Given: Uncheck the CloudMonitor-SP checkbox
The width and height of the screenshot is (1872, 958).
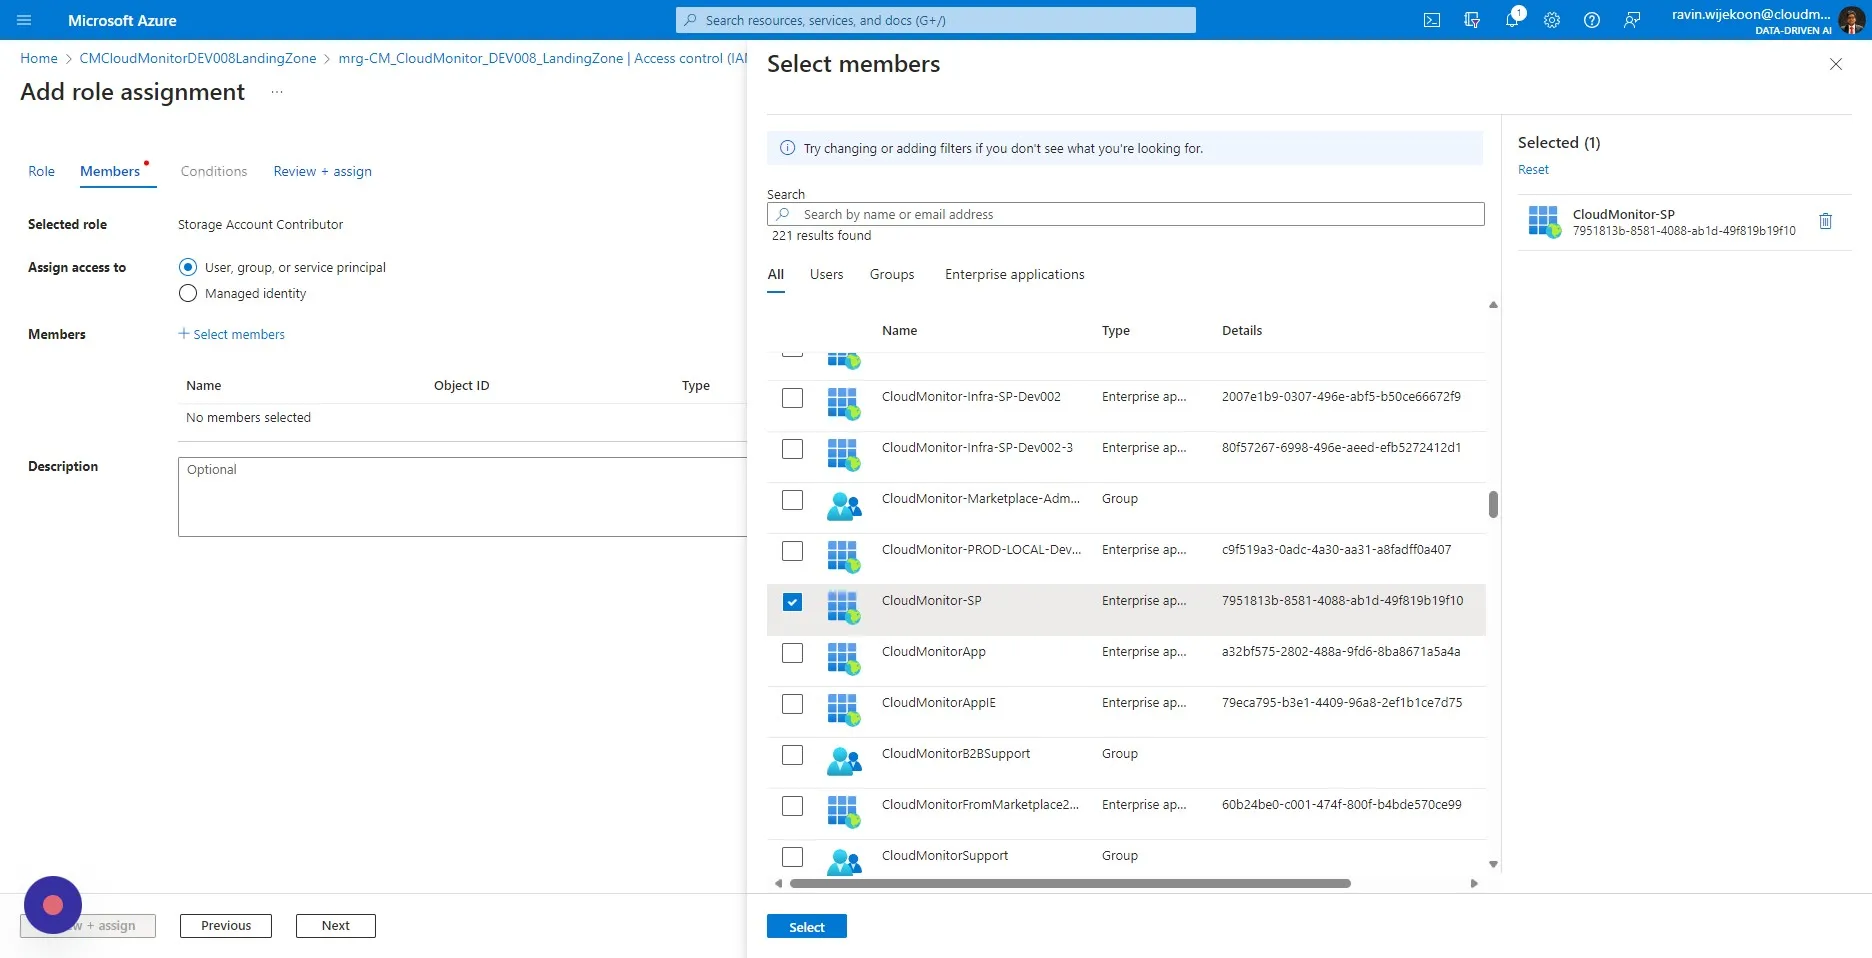Looking at the screenshot, I should [792, 602].
